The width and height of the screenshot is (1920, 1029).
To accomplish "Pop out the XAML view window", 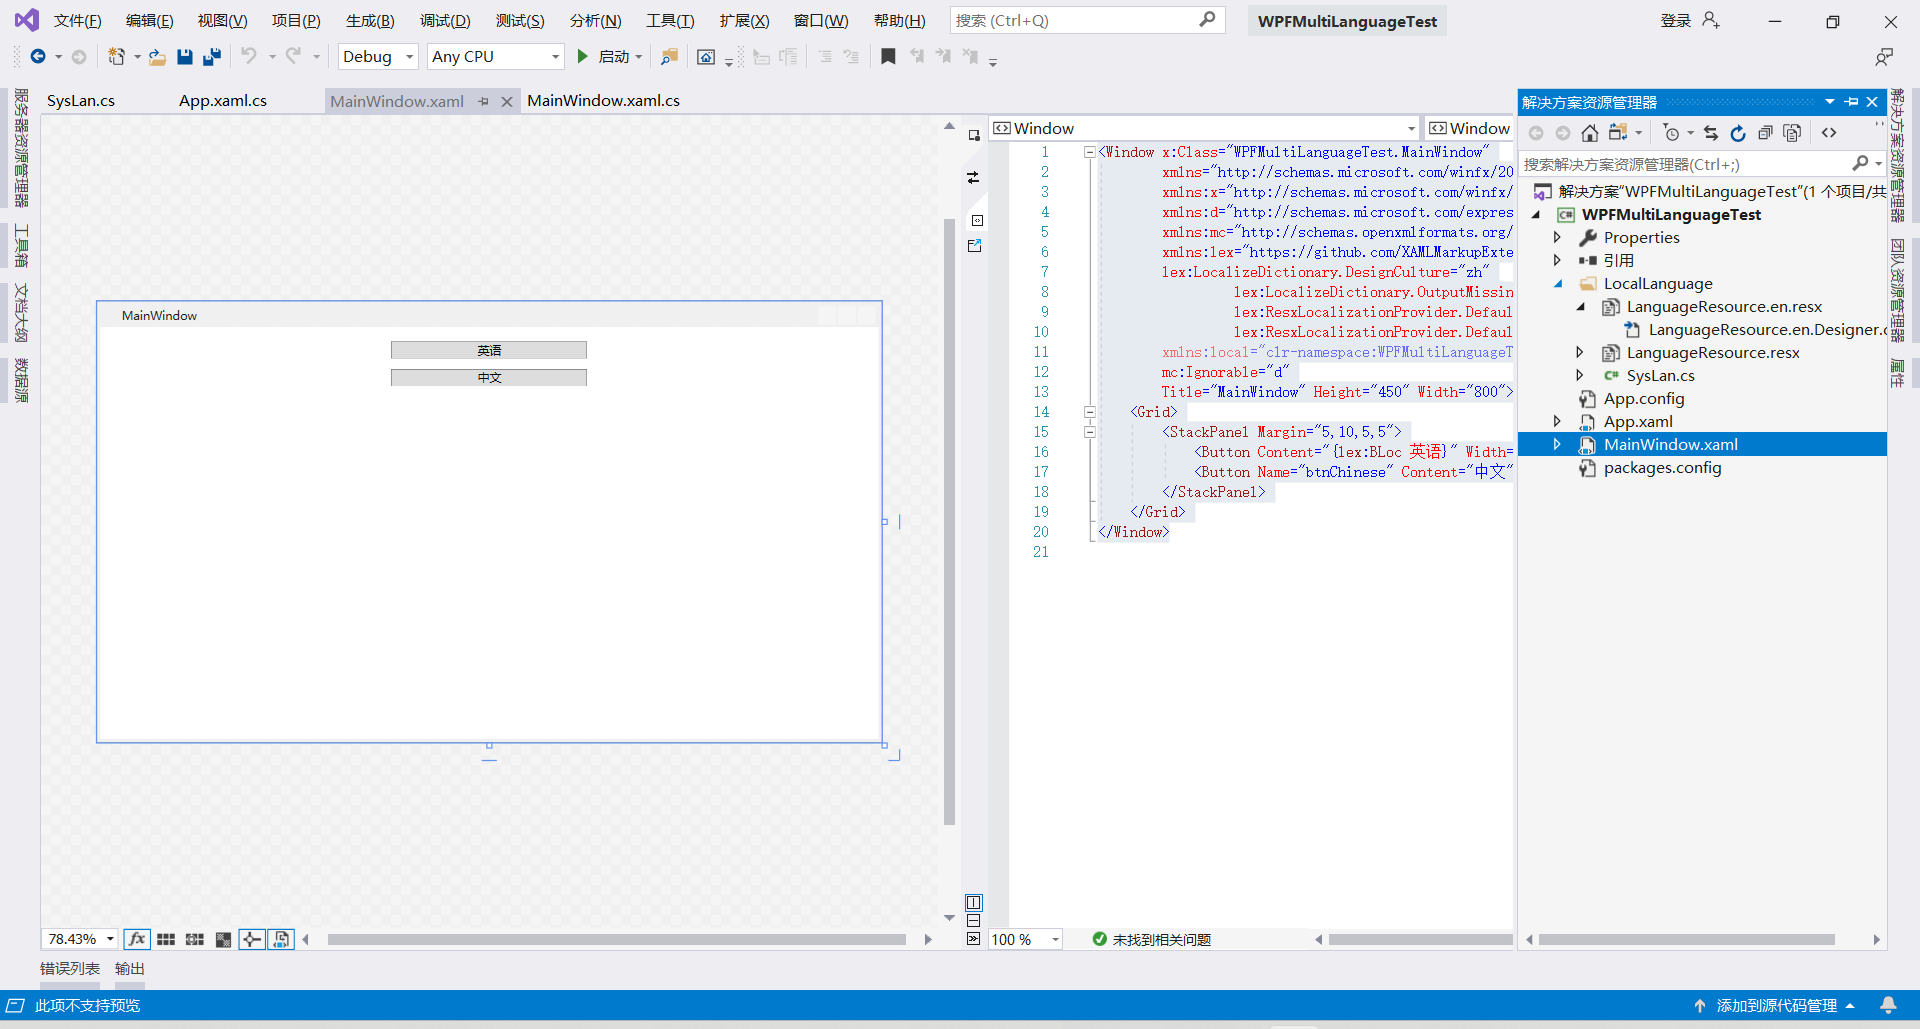I will (975, 246).
